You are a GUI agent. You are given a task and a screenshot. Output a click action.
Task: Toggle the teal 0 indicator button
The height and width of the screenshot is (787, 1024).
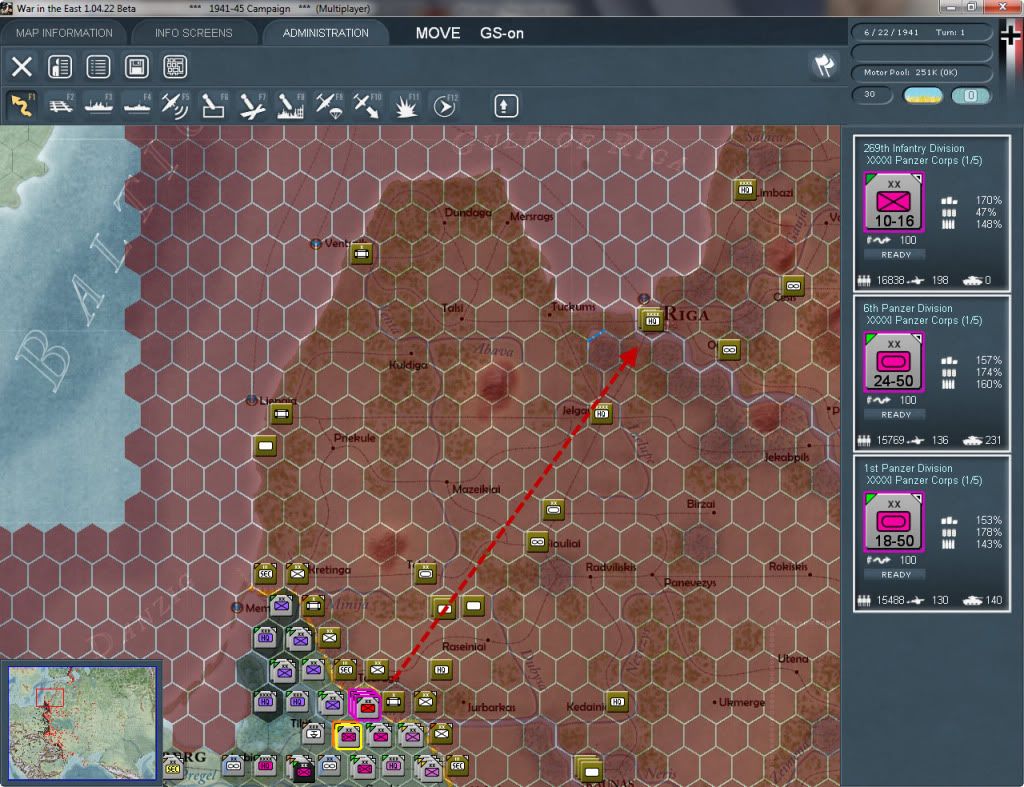click(970, 95)
